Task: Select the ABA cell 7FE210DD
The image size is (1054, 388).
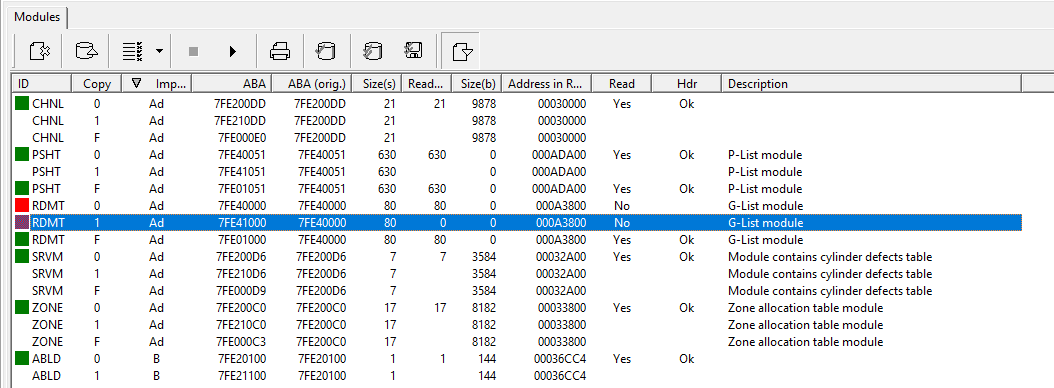Action: tap(240, 121)
